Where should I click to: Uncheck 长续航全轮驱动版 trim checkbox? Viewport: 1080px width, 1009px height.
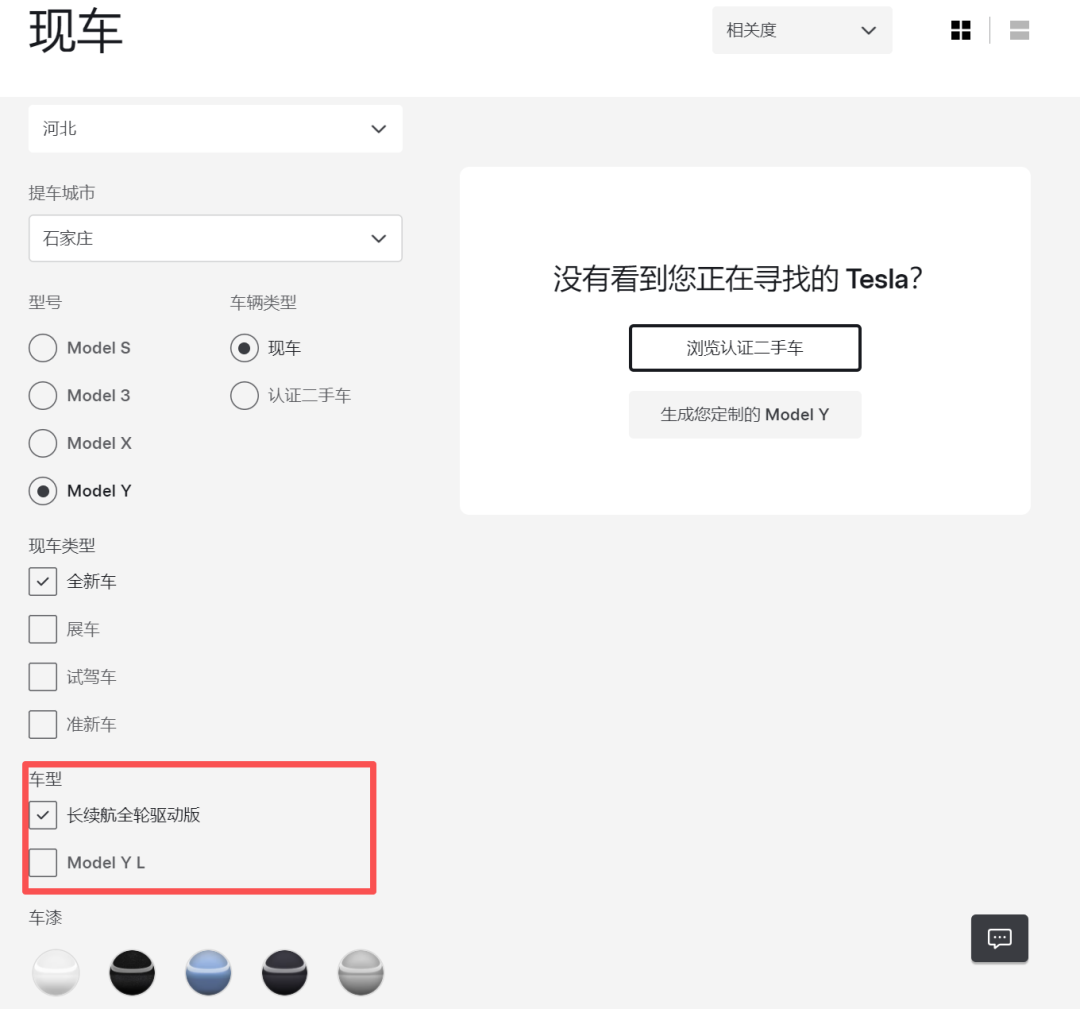(43, 815)
